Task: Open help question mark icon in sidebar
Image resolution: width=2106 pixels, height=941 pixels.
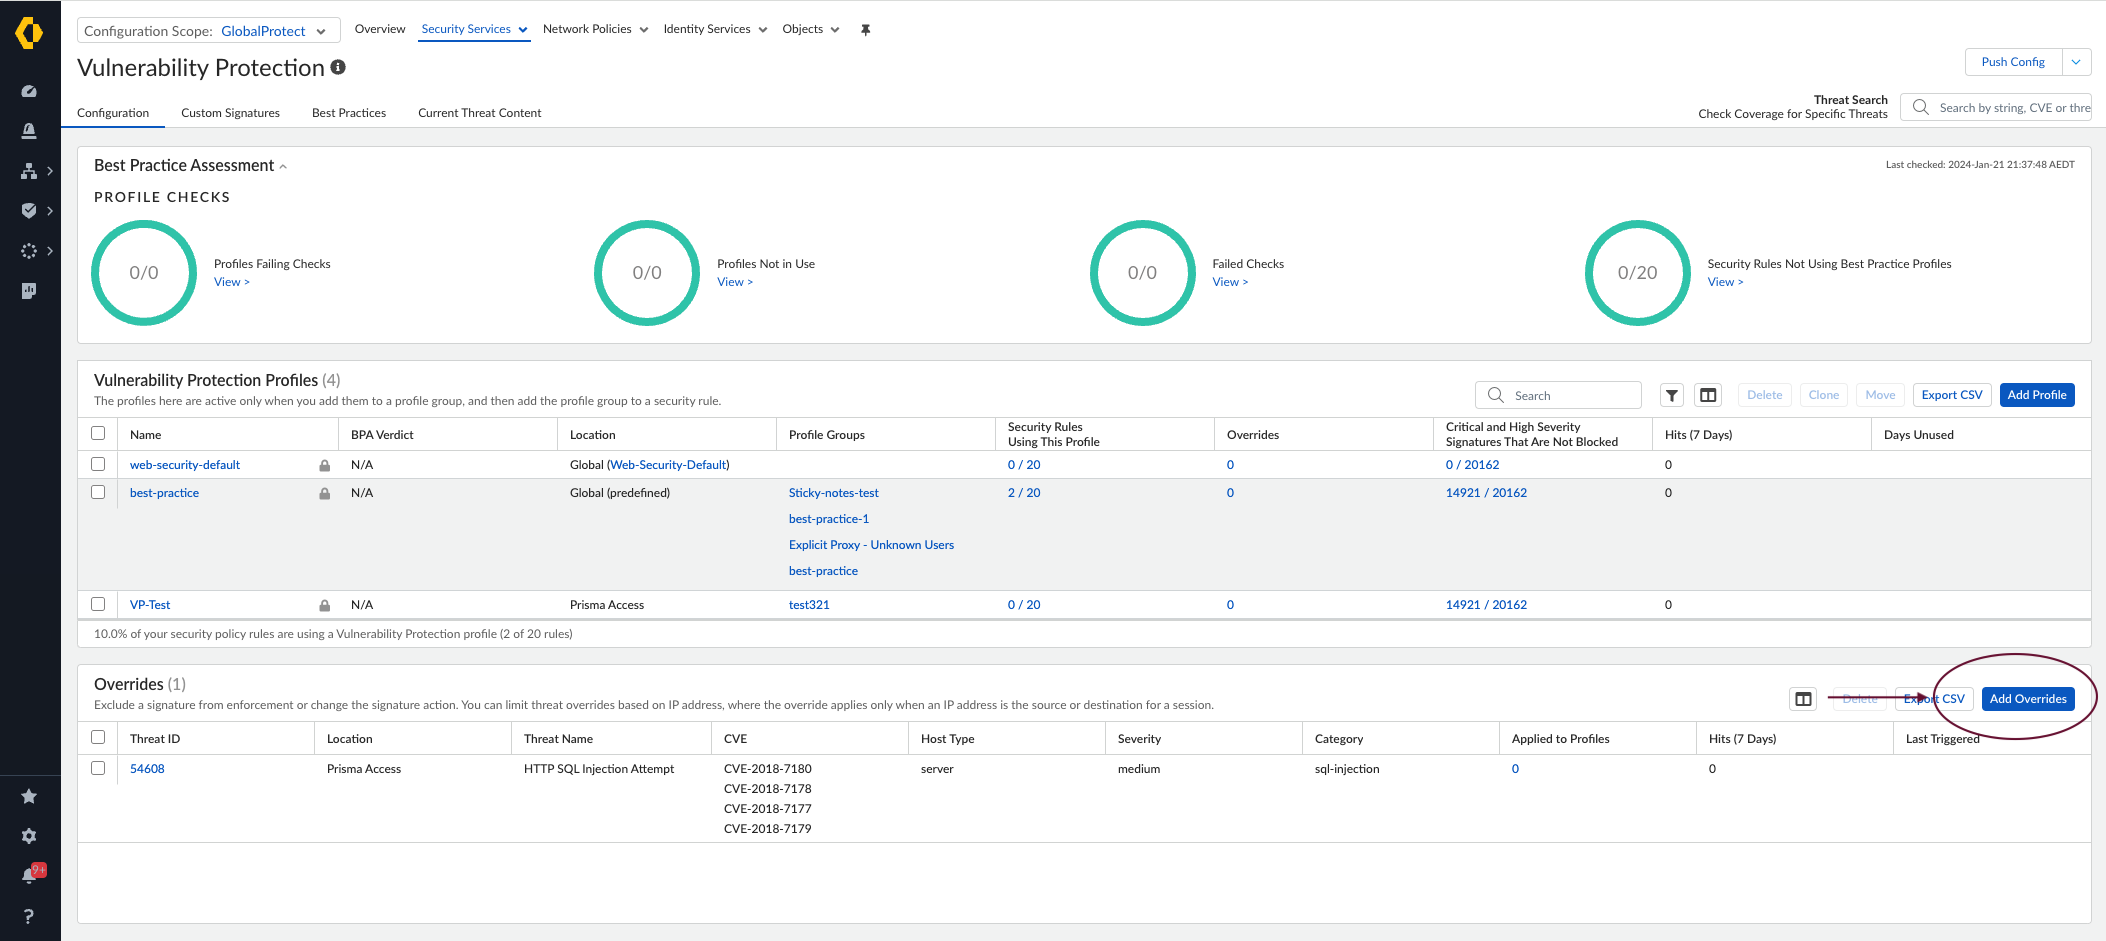Action: (29, 916)
